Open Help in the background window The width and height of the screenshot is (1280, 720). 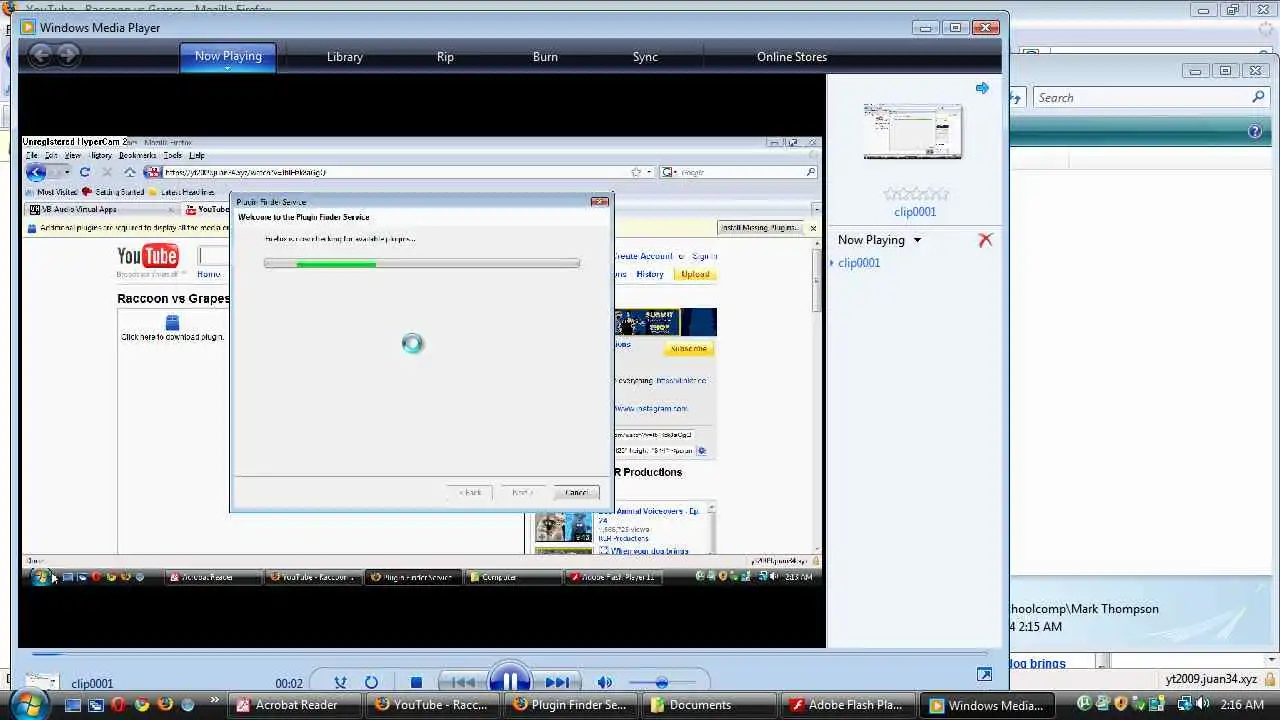(x=1255, y=132)
